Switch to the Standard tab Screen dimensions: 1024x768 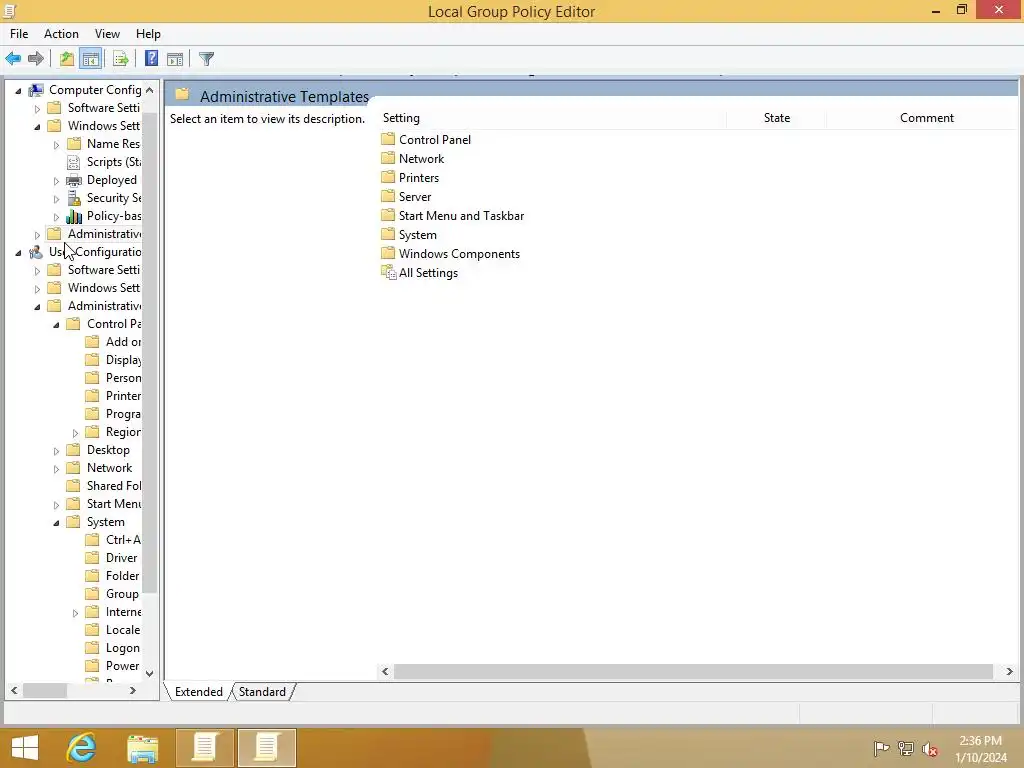point(262,692)
